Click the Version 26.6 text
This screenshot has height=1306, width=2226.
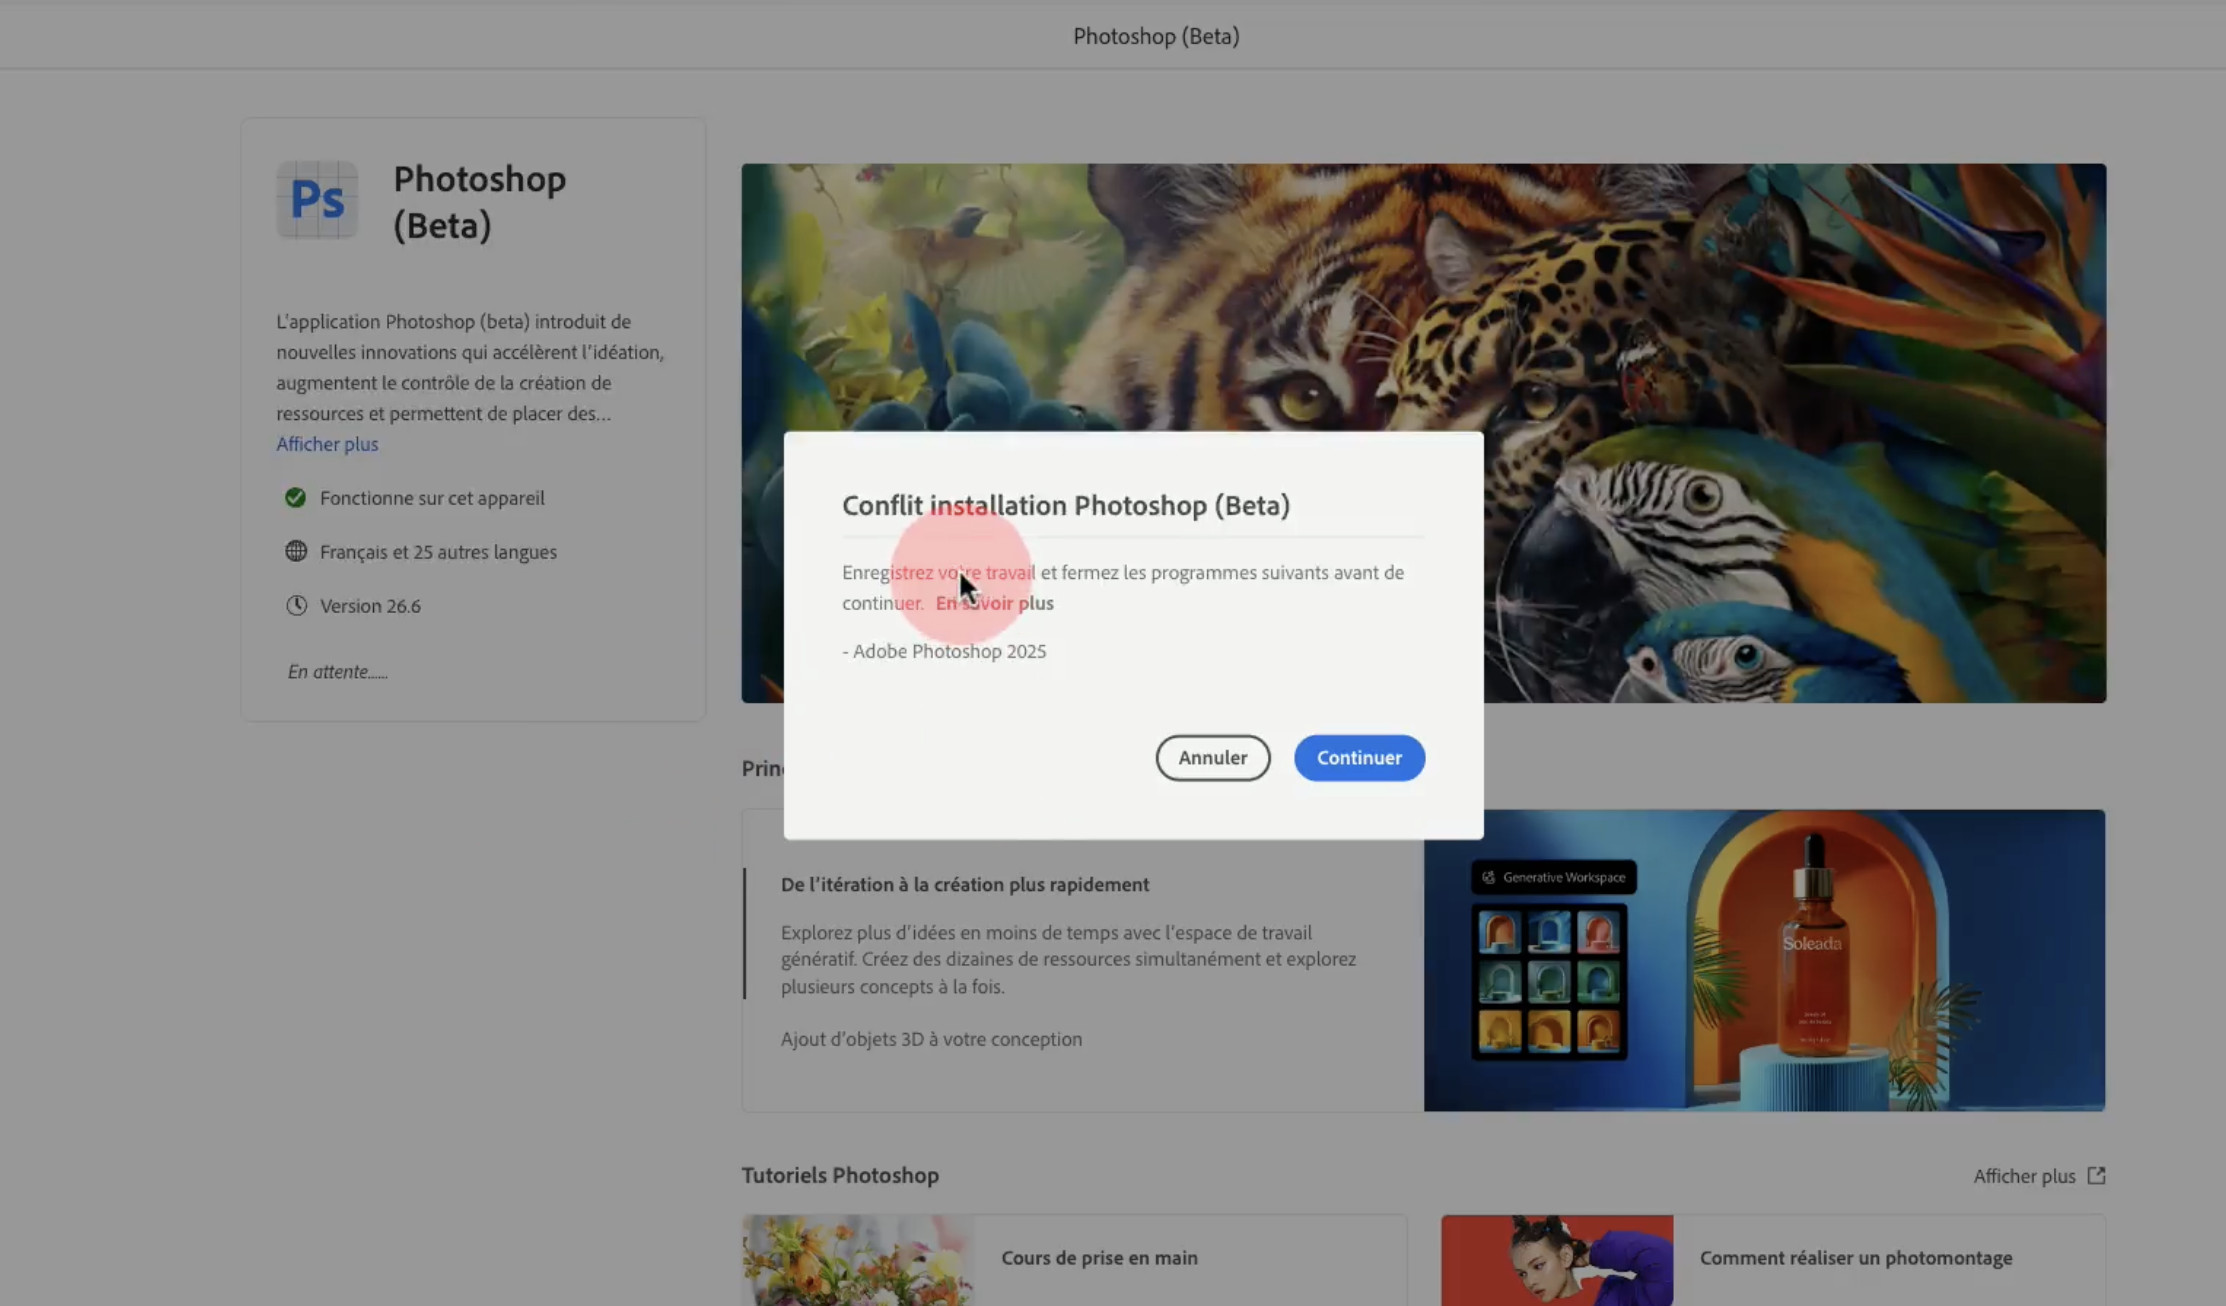tap(370, 606)
